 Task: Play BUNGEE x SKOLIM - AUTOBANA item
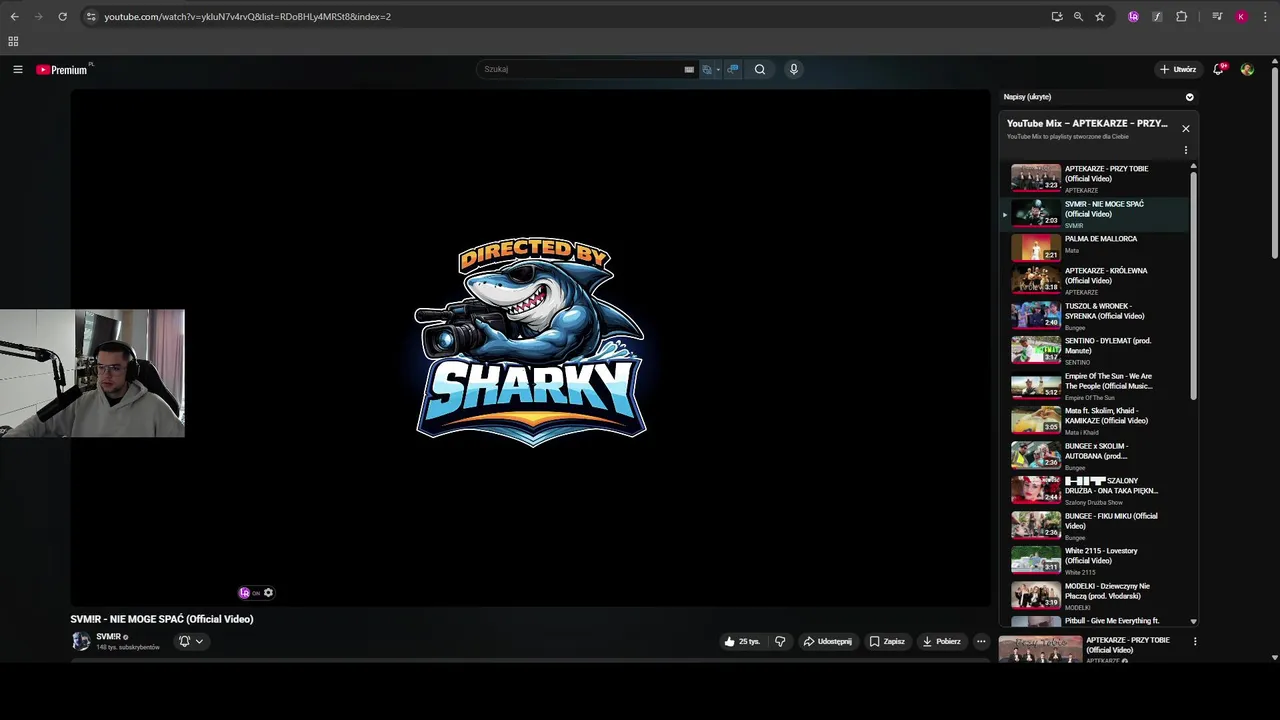[x=1097, y=456]
